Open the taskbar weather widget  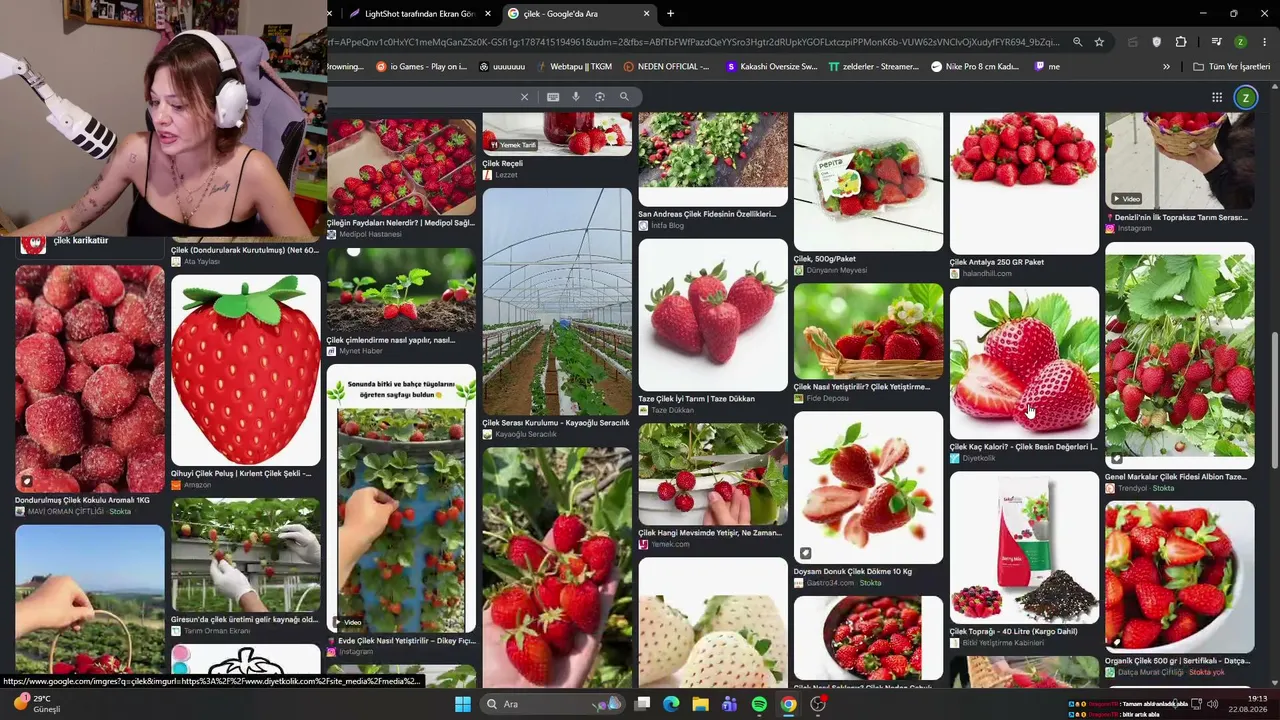pos(36,704)
